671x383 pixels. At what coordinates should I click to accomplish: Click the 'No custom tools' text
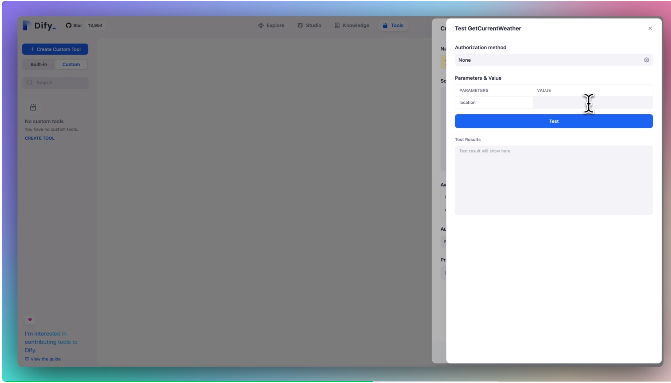coord(44,121)
